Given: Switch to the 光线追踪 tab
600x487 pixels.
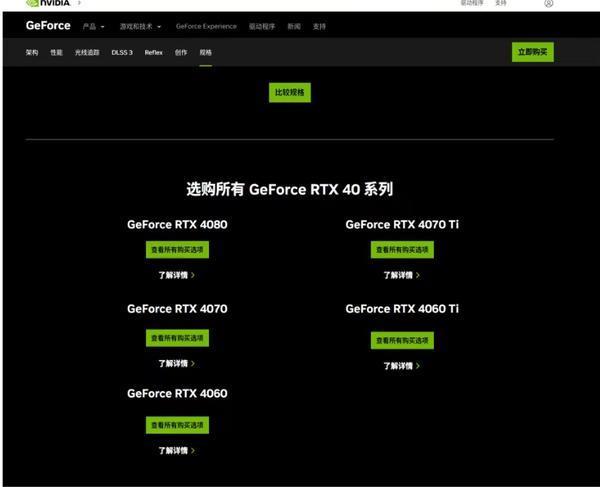Looking at the screenshot, I should coord(87,52).
